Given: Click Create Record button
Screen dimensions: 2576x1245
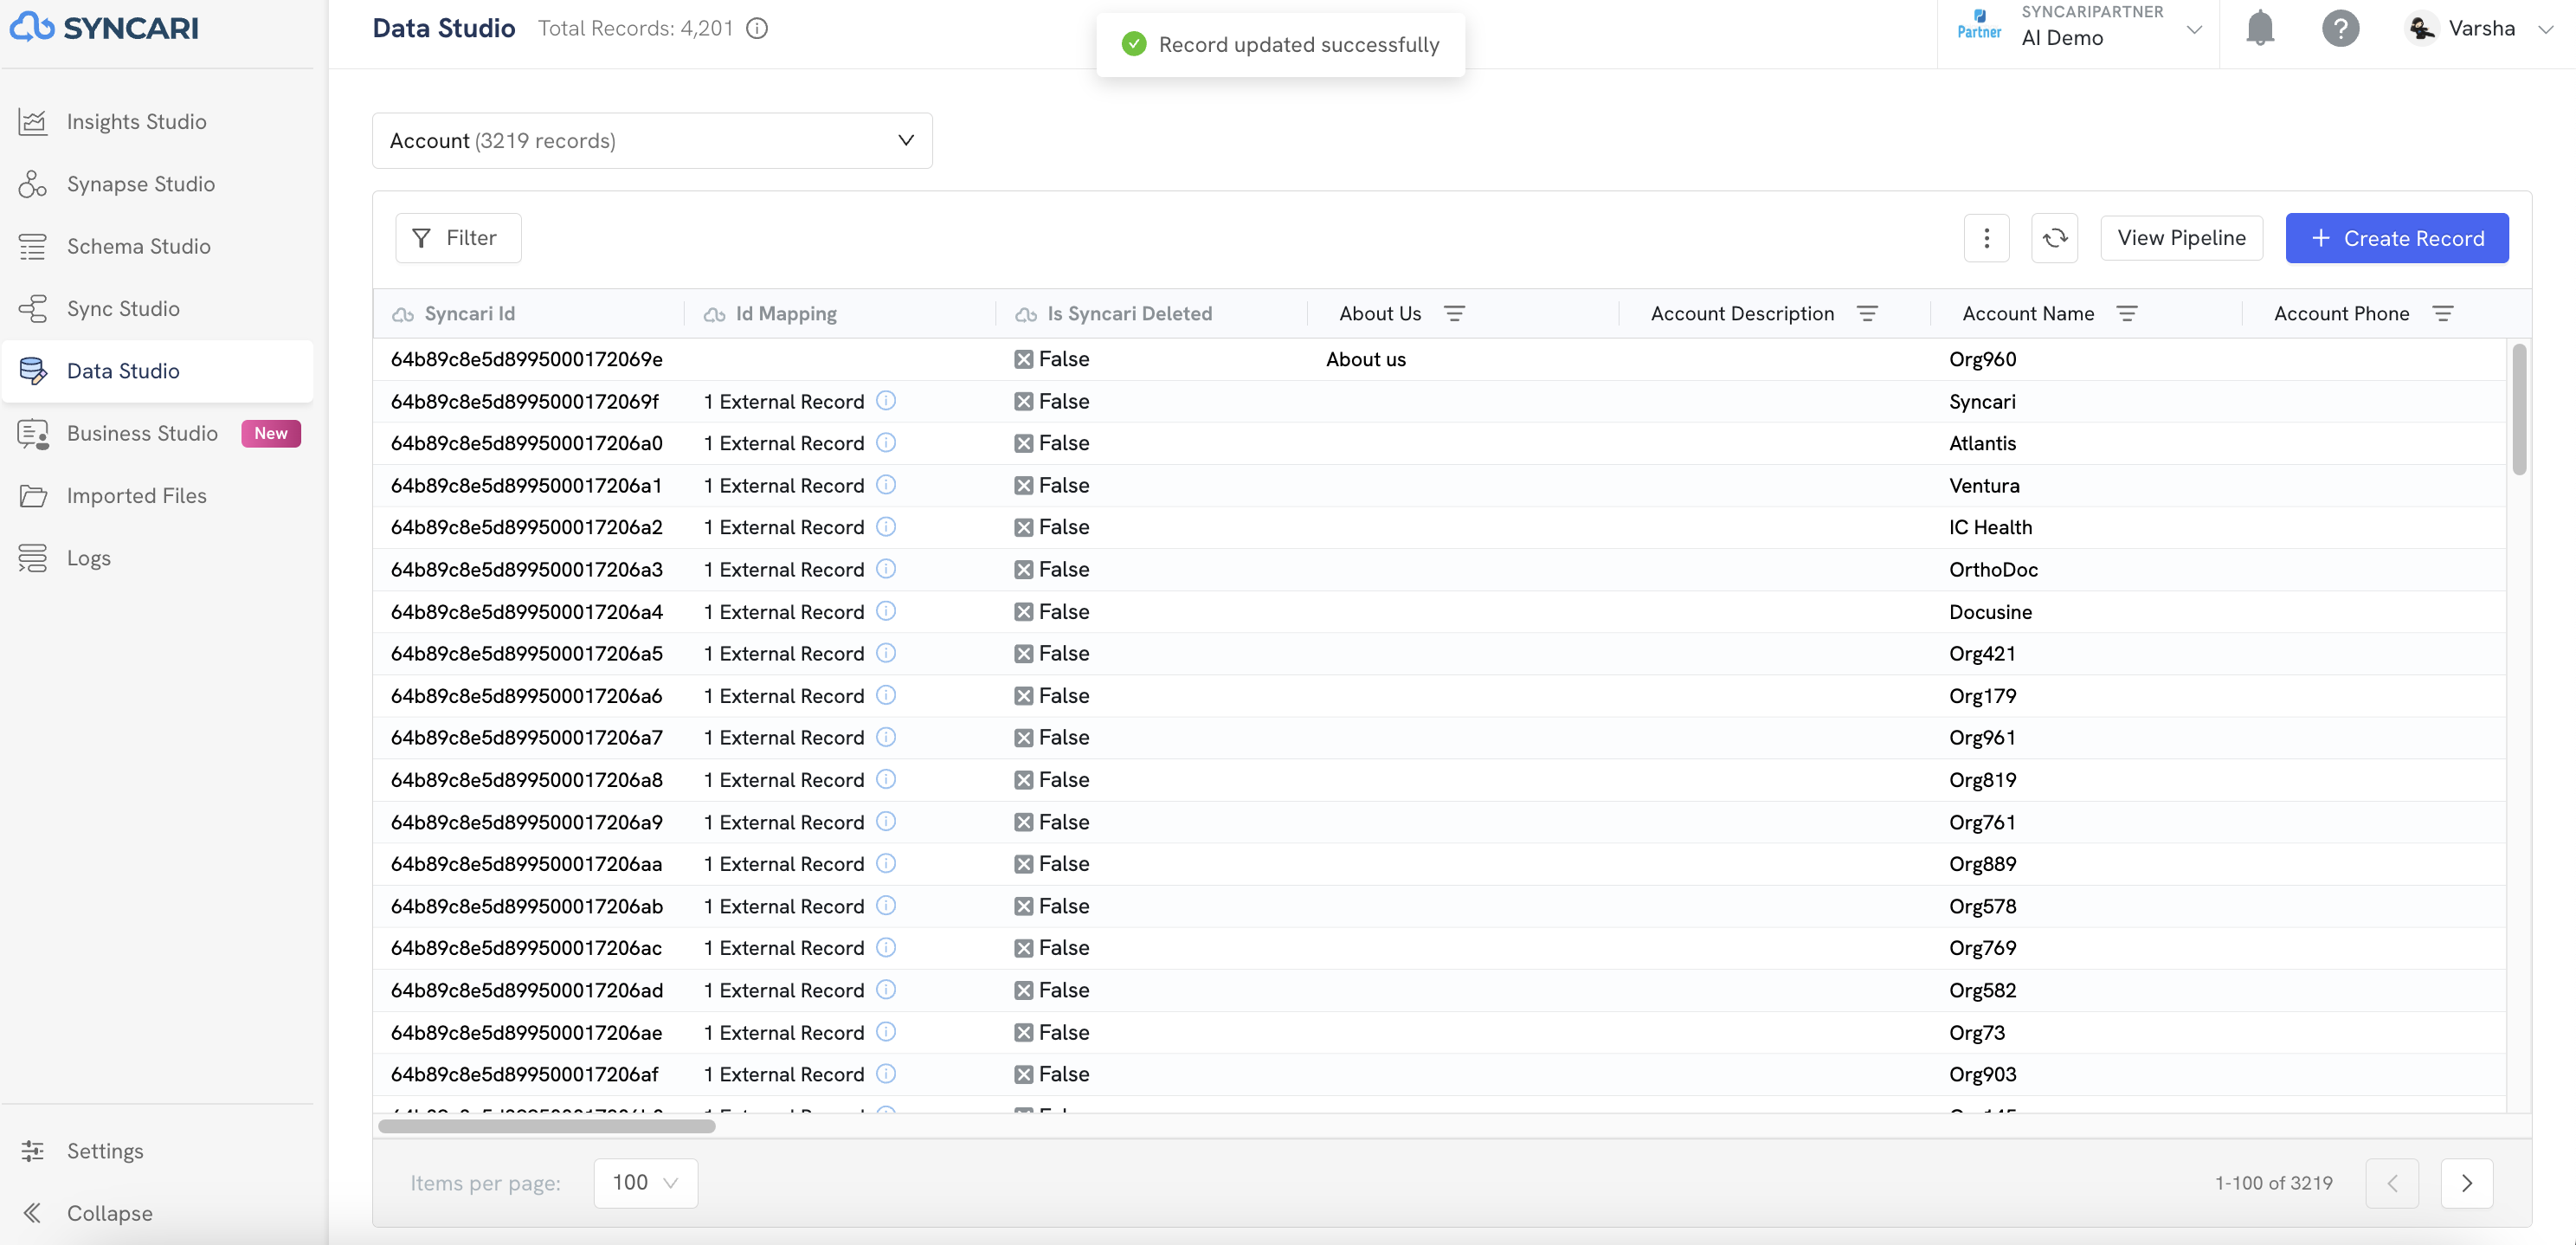Looking at the screenshot, I should [2396, 238].
